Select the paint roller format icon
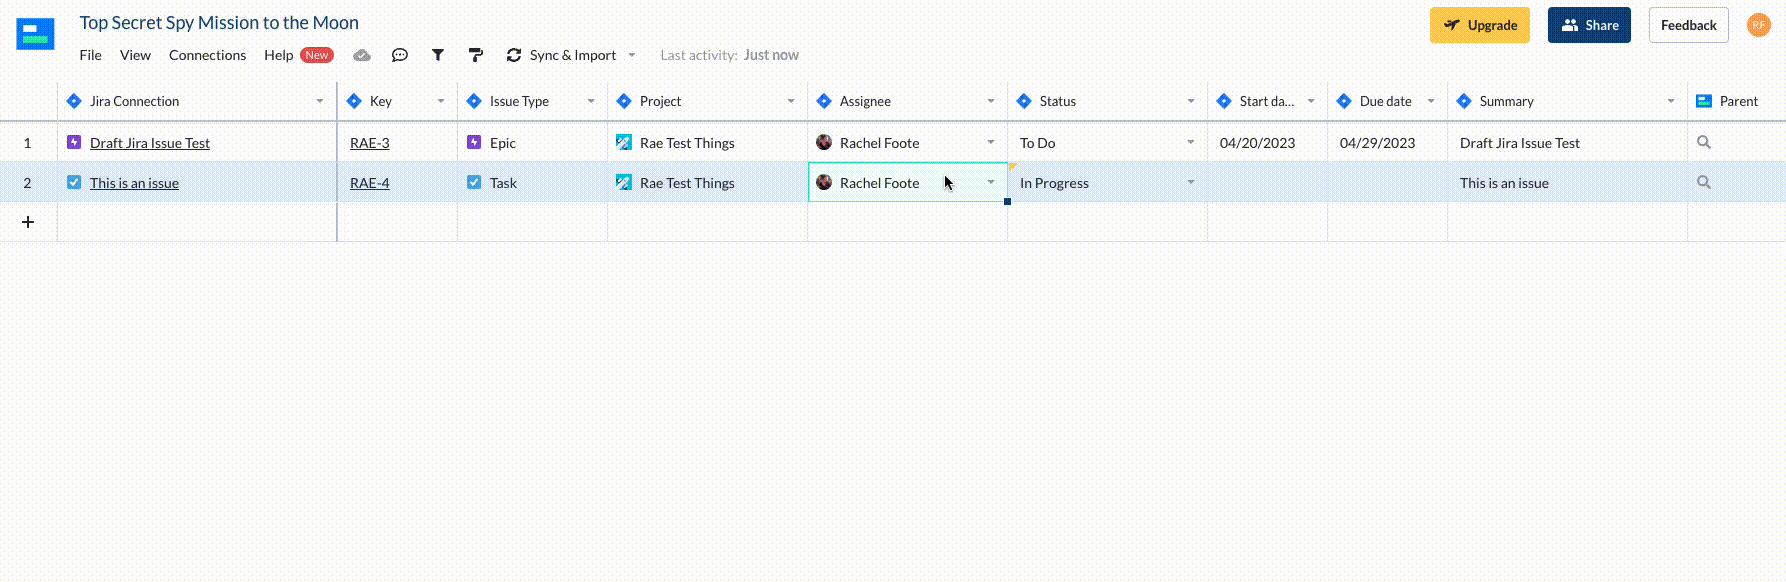 476,55
